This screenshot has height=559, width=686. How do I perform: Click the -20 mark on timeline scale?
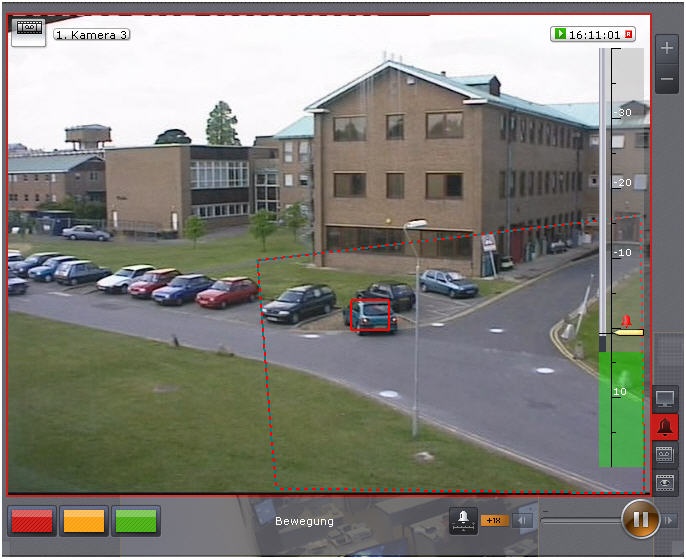pos(623,182)
